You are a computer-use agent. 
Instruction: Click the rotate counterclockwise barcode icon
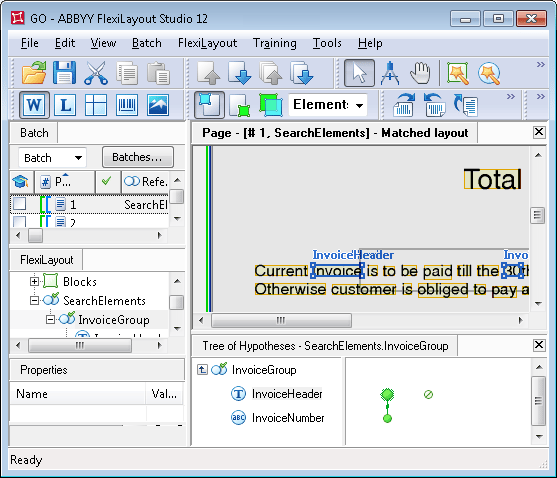pyautogui.click(x=435, y=105)
